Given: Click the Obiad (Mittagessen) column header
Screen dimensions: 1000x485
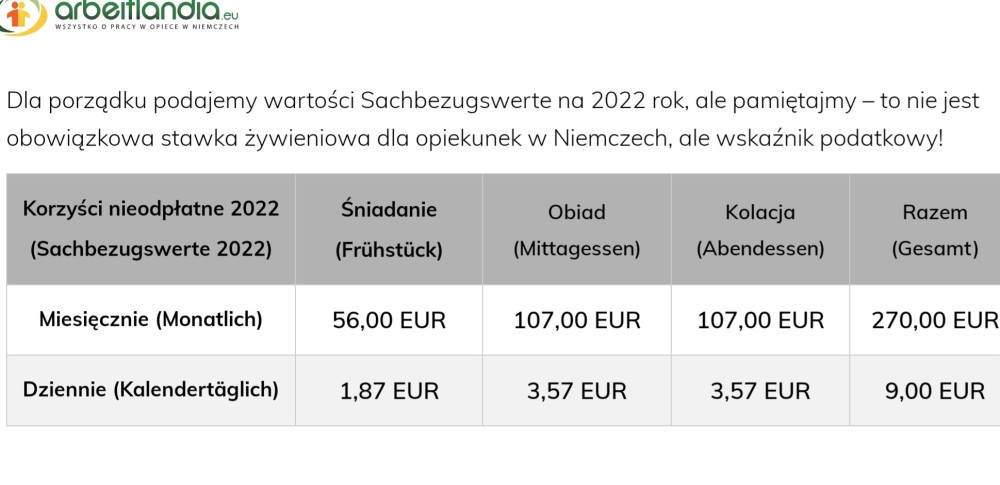Looking at the screenshot, I should (x=576, y=230).
